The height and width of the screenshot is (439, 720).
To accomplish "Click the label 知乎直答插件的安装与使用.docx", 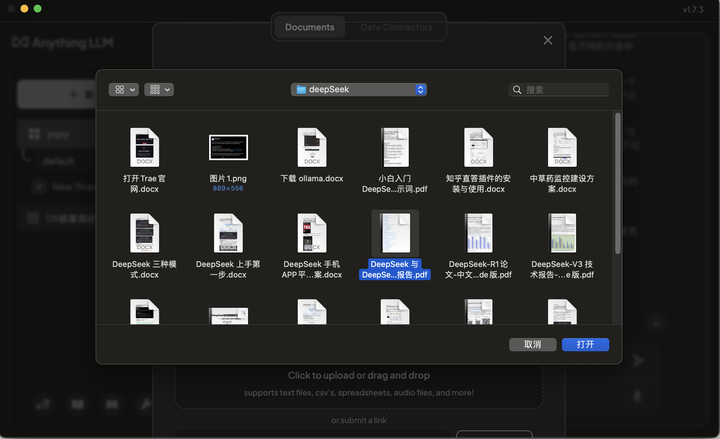I will point(478,184).
